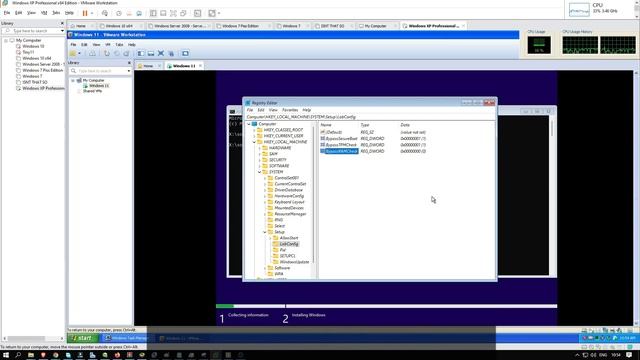Viewport: 640px width, 360px height.
Task: Click the take snapshot clock icon
Action: 119,13
